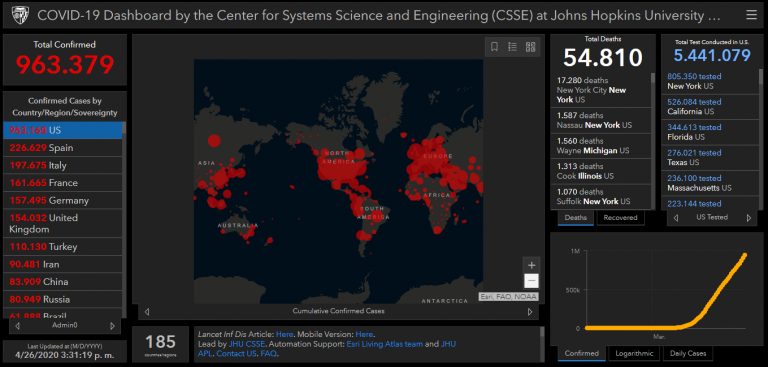Zoom in on the map

[531, 265]
